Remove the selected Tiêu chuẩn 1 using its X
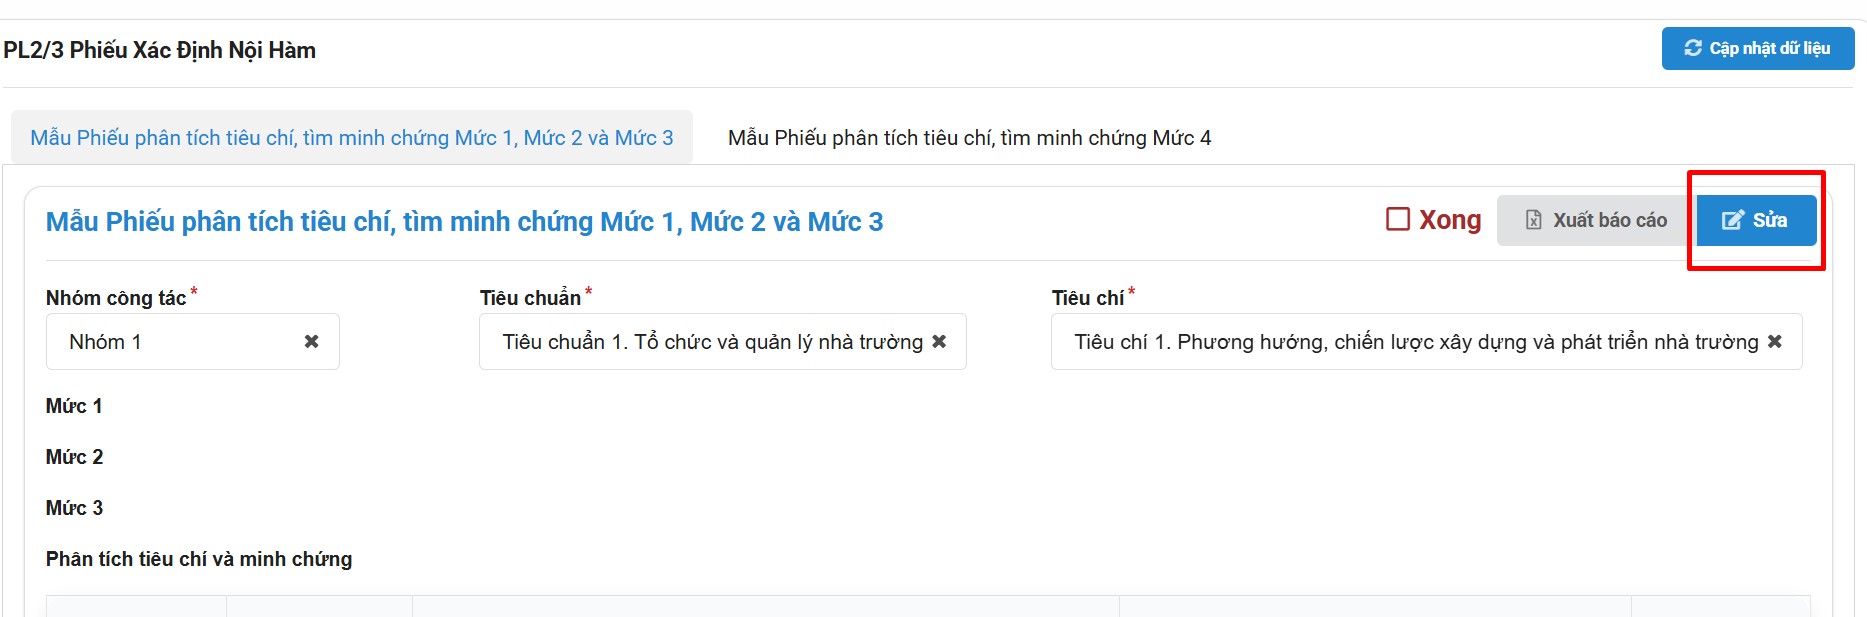The image size is (1867, 617). 939,342
